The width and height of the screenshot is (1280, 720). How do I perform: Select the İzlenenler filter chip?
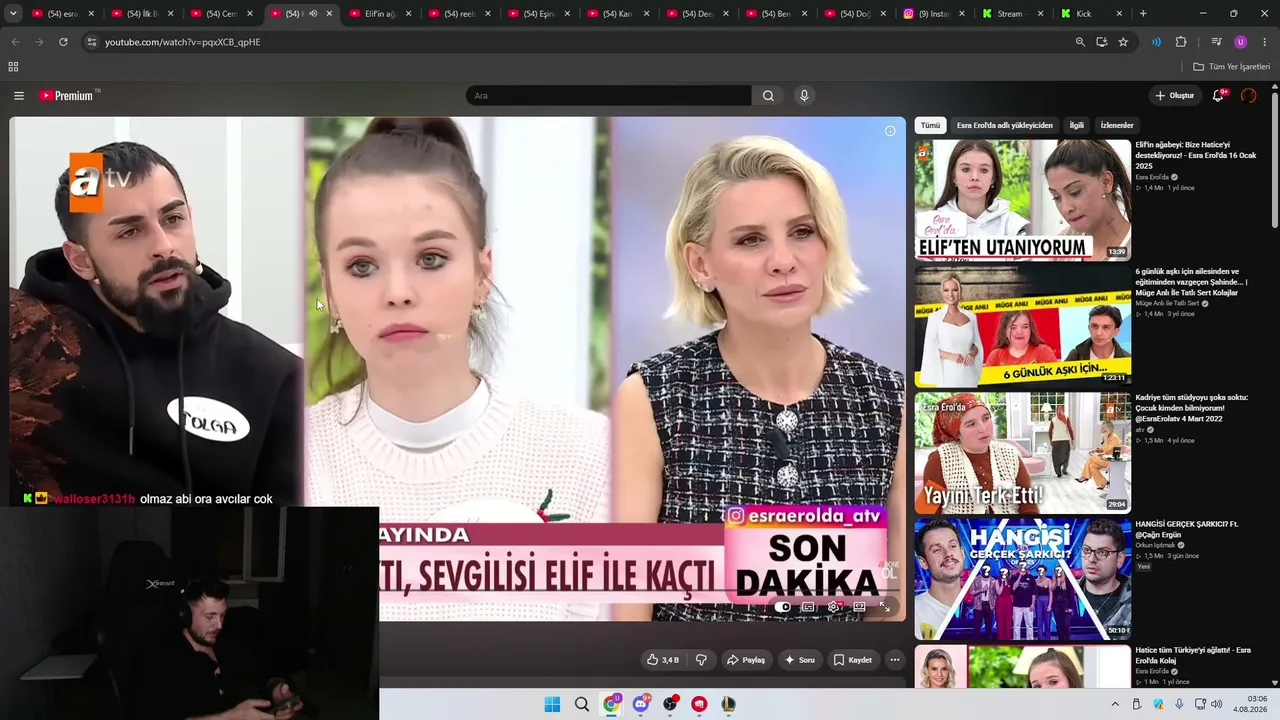[1117, 126]
